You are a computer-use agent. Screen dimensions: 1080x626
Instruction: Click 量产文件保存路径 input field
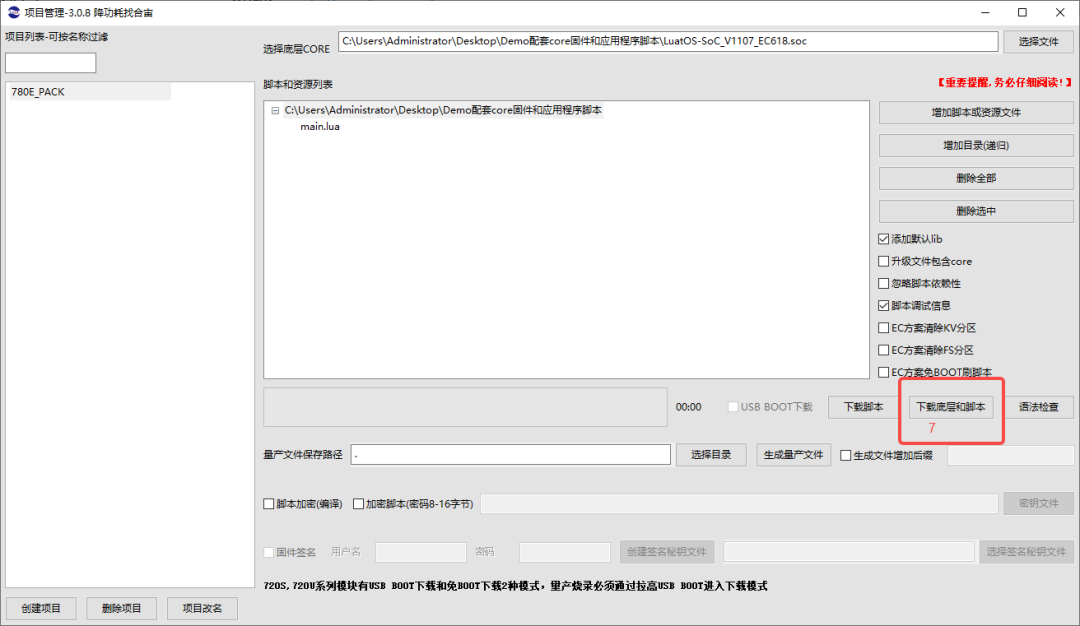[x=510, y=455]
